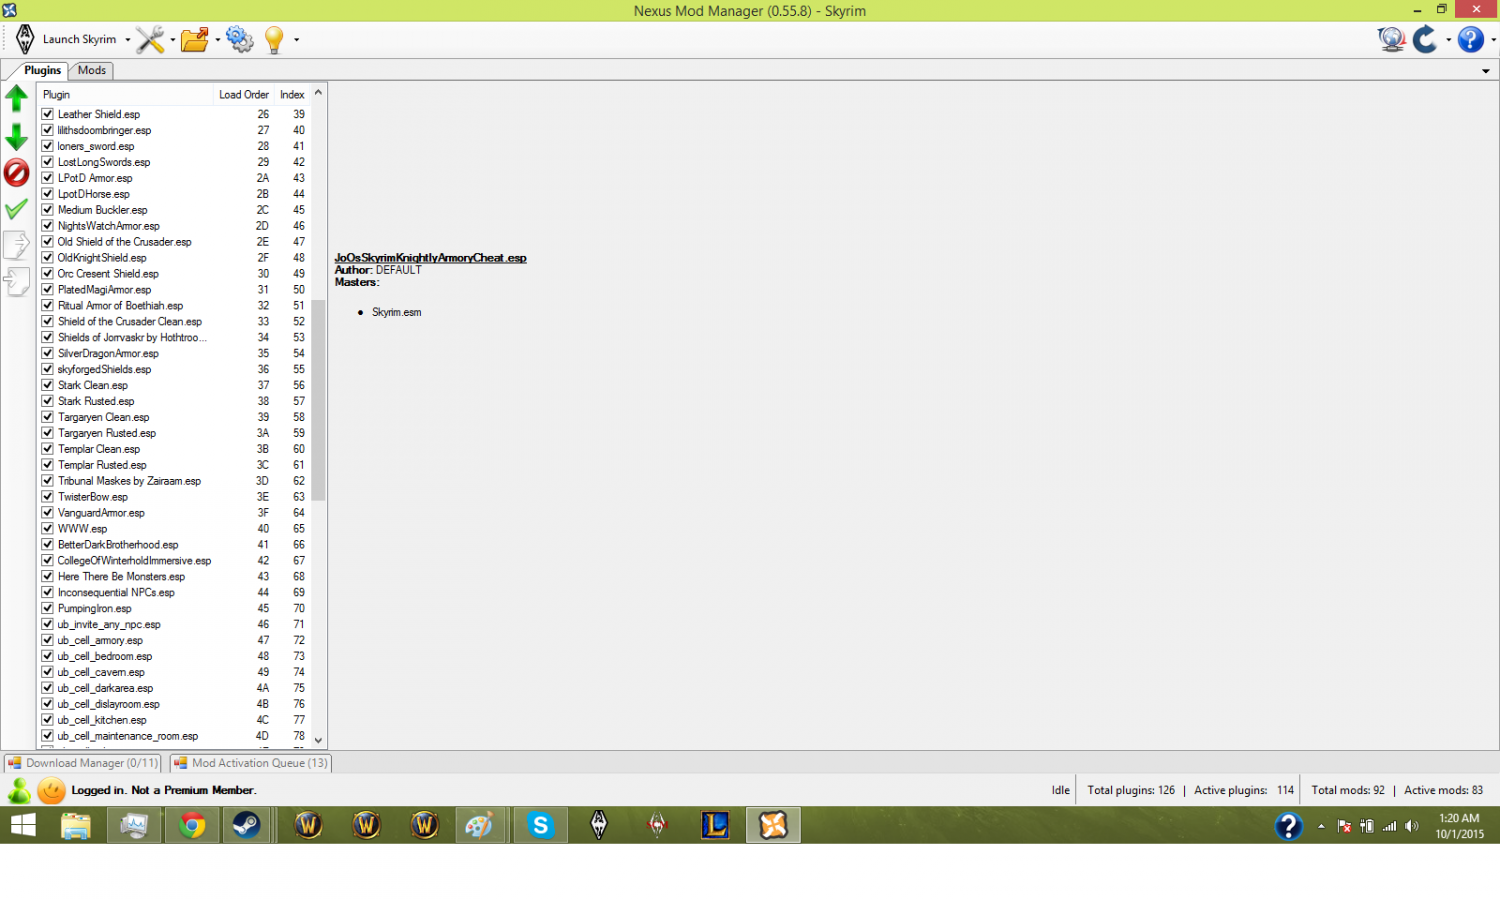Viewport: 1500px width, 900px height.
Task: Sort plugins by Load Order column header
Action: (x=243, y=95)
